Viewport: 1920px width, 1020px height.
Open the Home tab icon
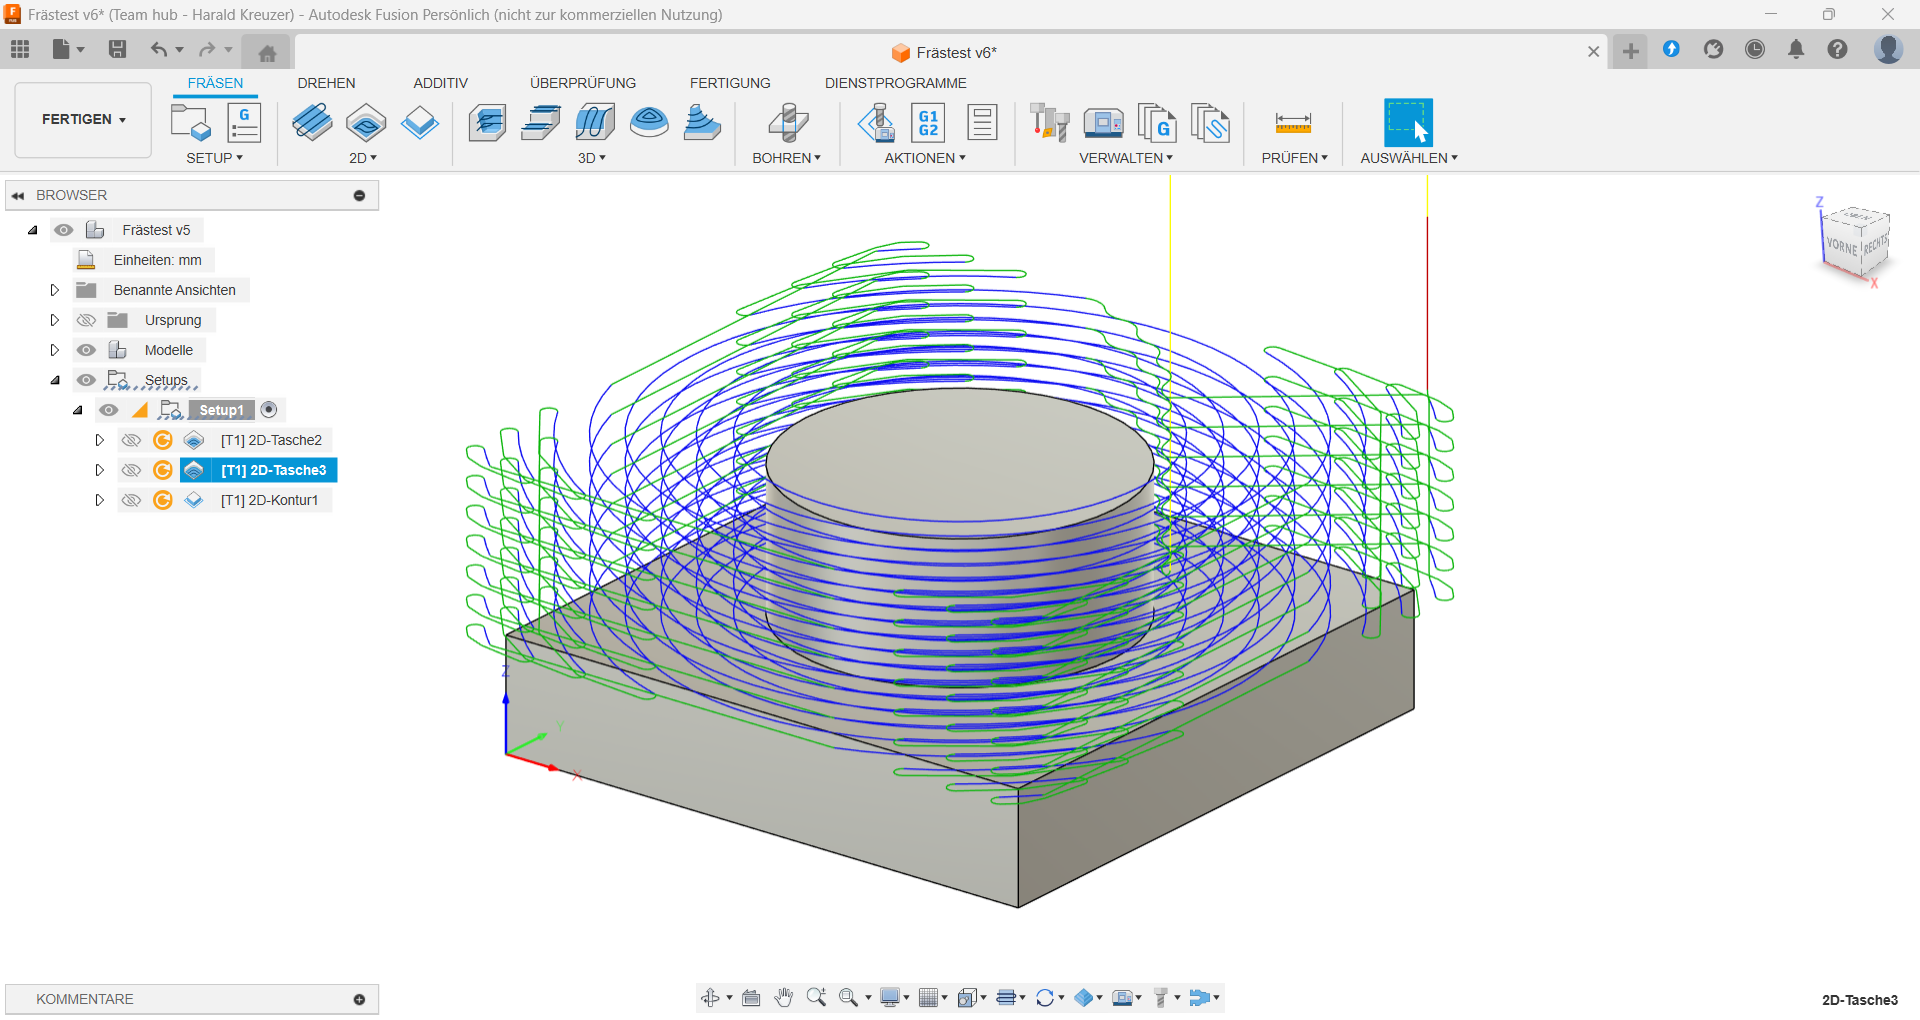click(x=267, y=52)
